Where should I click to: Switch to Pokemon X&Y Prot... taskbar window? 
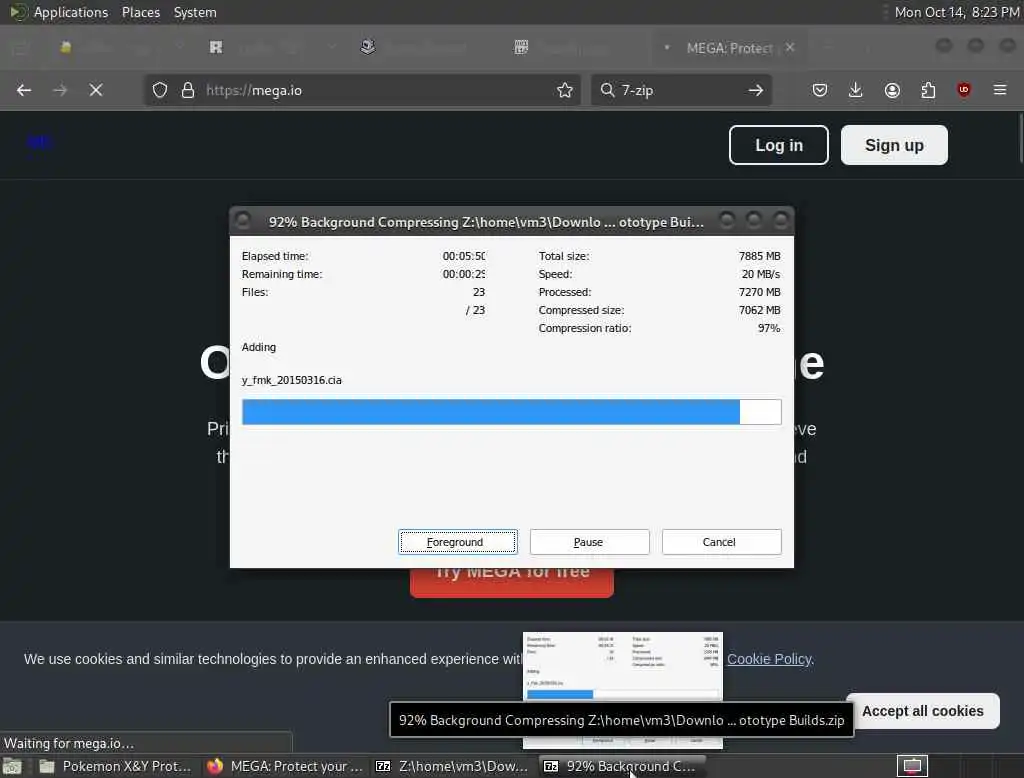[116, 766]
